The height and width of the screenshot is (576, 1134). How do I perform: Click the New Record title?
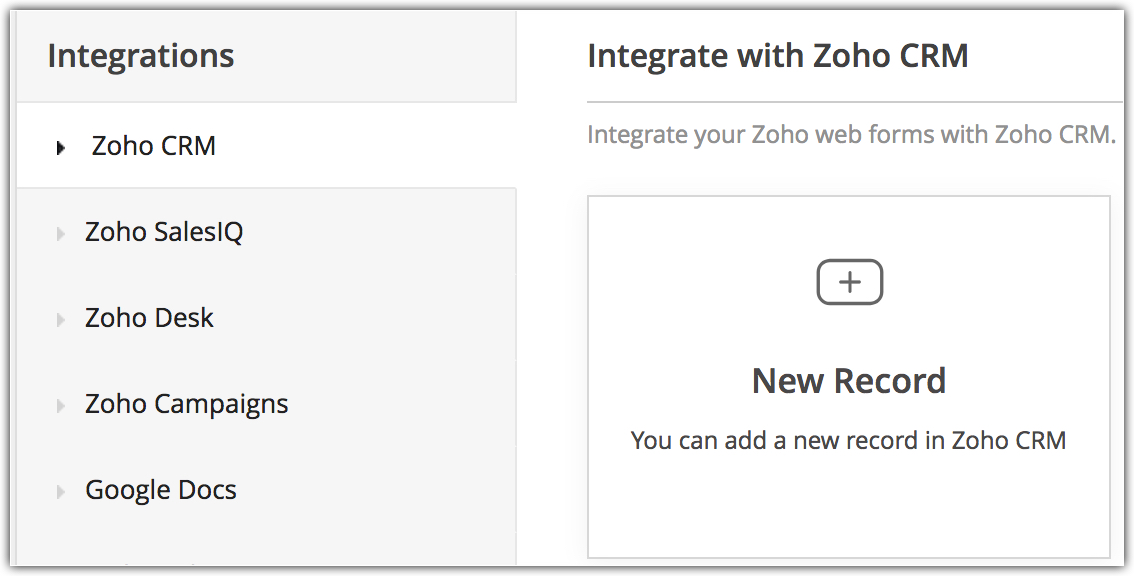coord(849,381)
